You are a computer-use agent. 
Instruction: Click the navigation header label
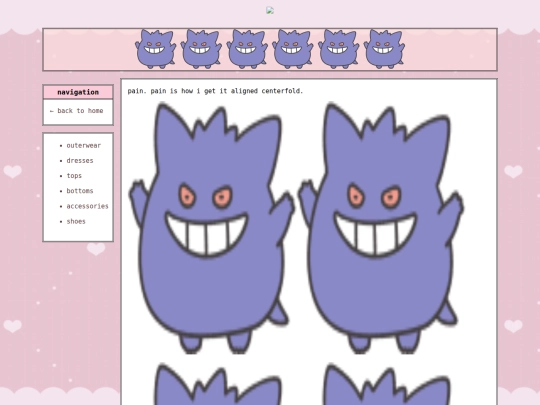(78, 92)
